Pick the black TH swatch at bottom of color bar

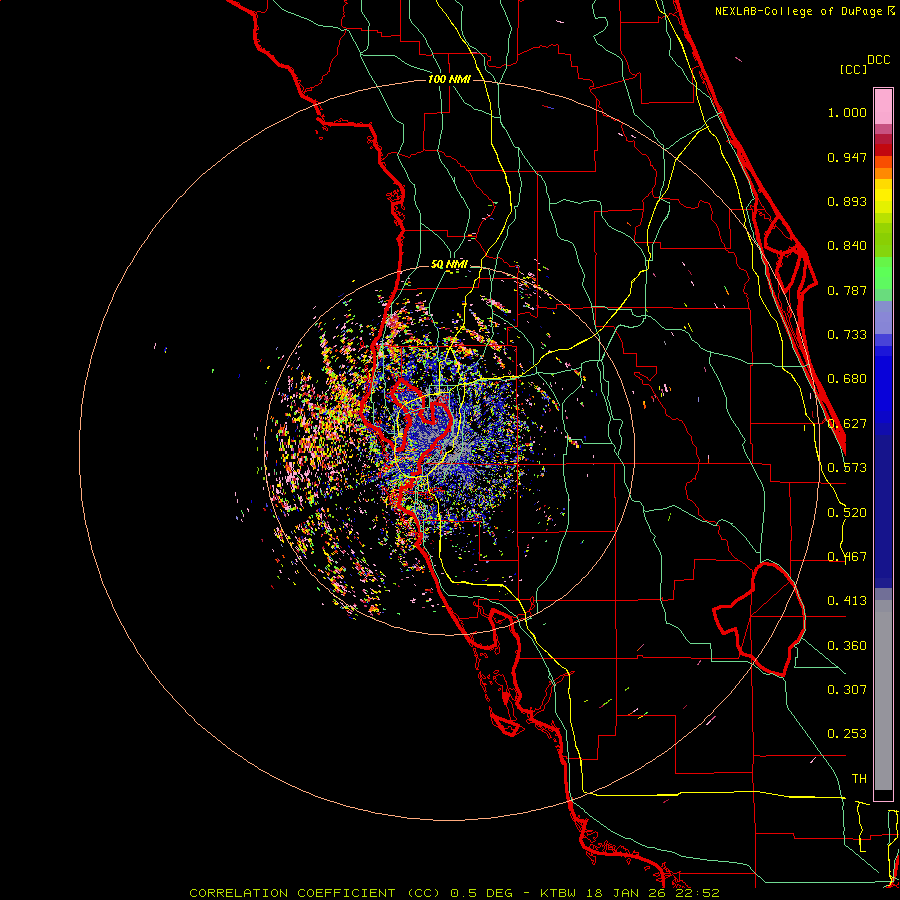[883, 794]
